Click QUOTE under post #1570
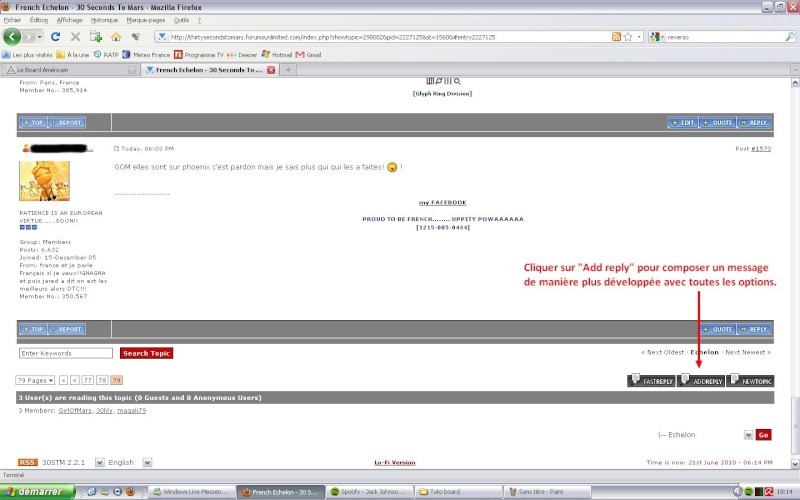The image size is (800, 500). (717, 329)
